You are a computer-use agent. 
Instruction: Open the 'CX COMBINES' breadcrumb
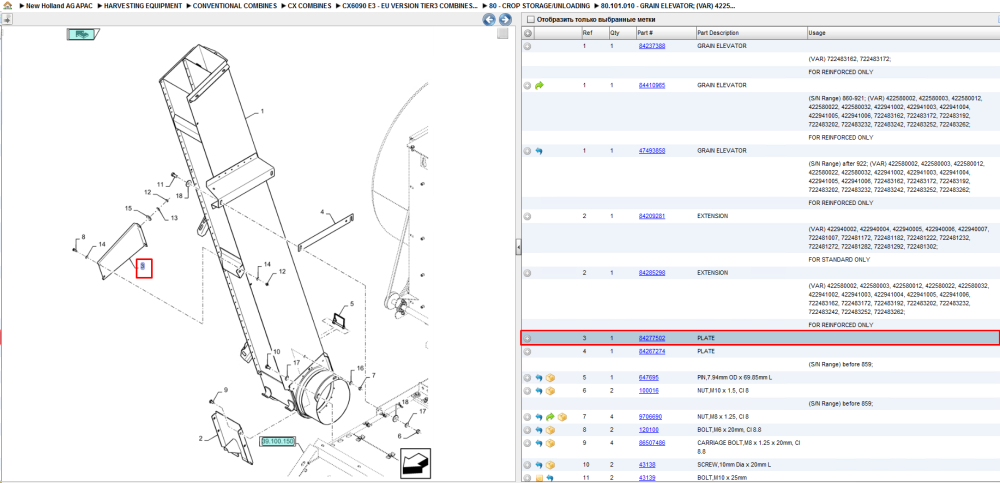coord(309,5)
